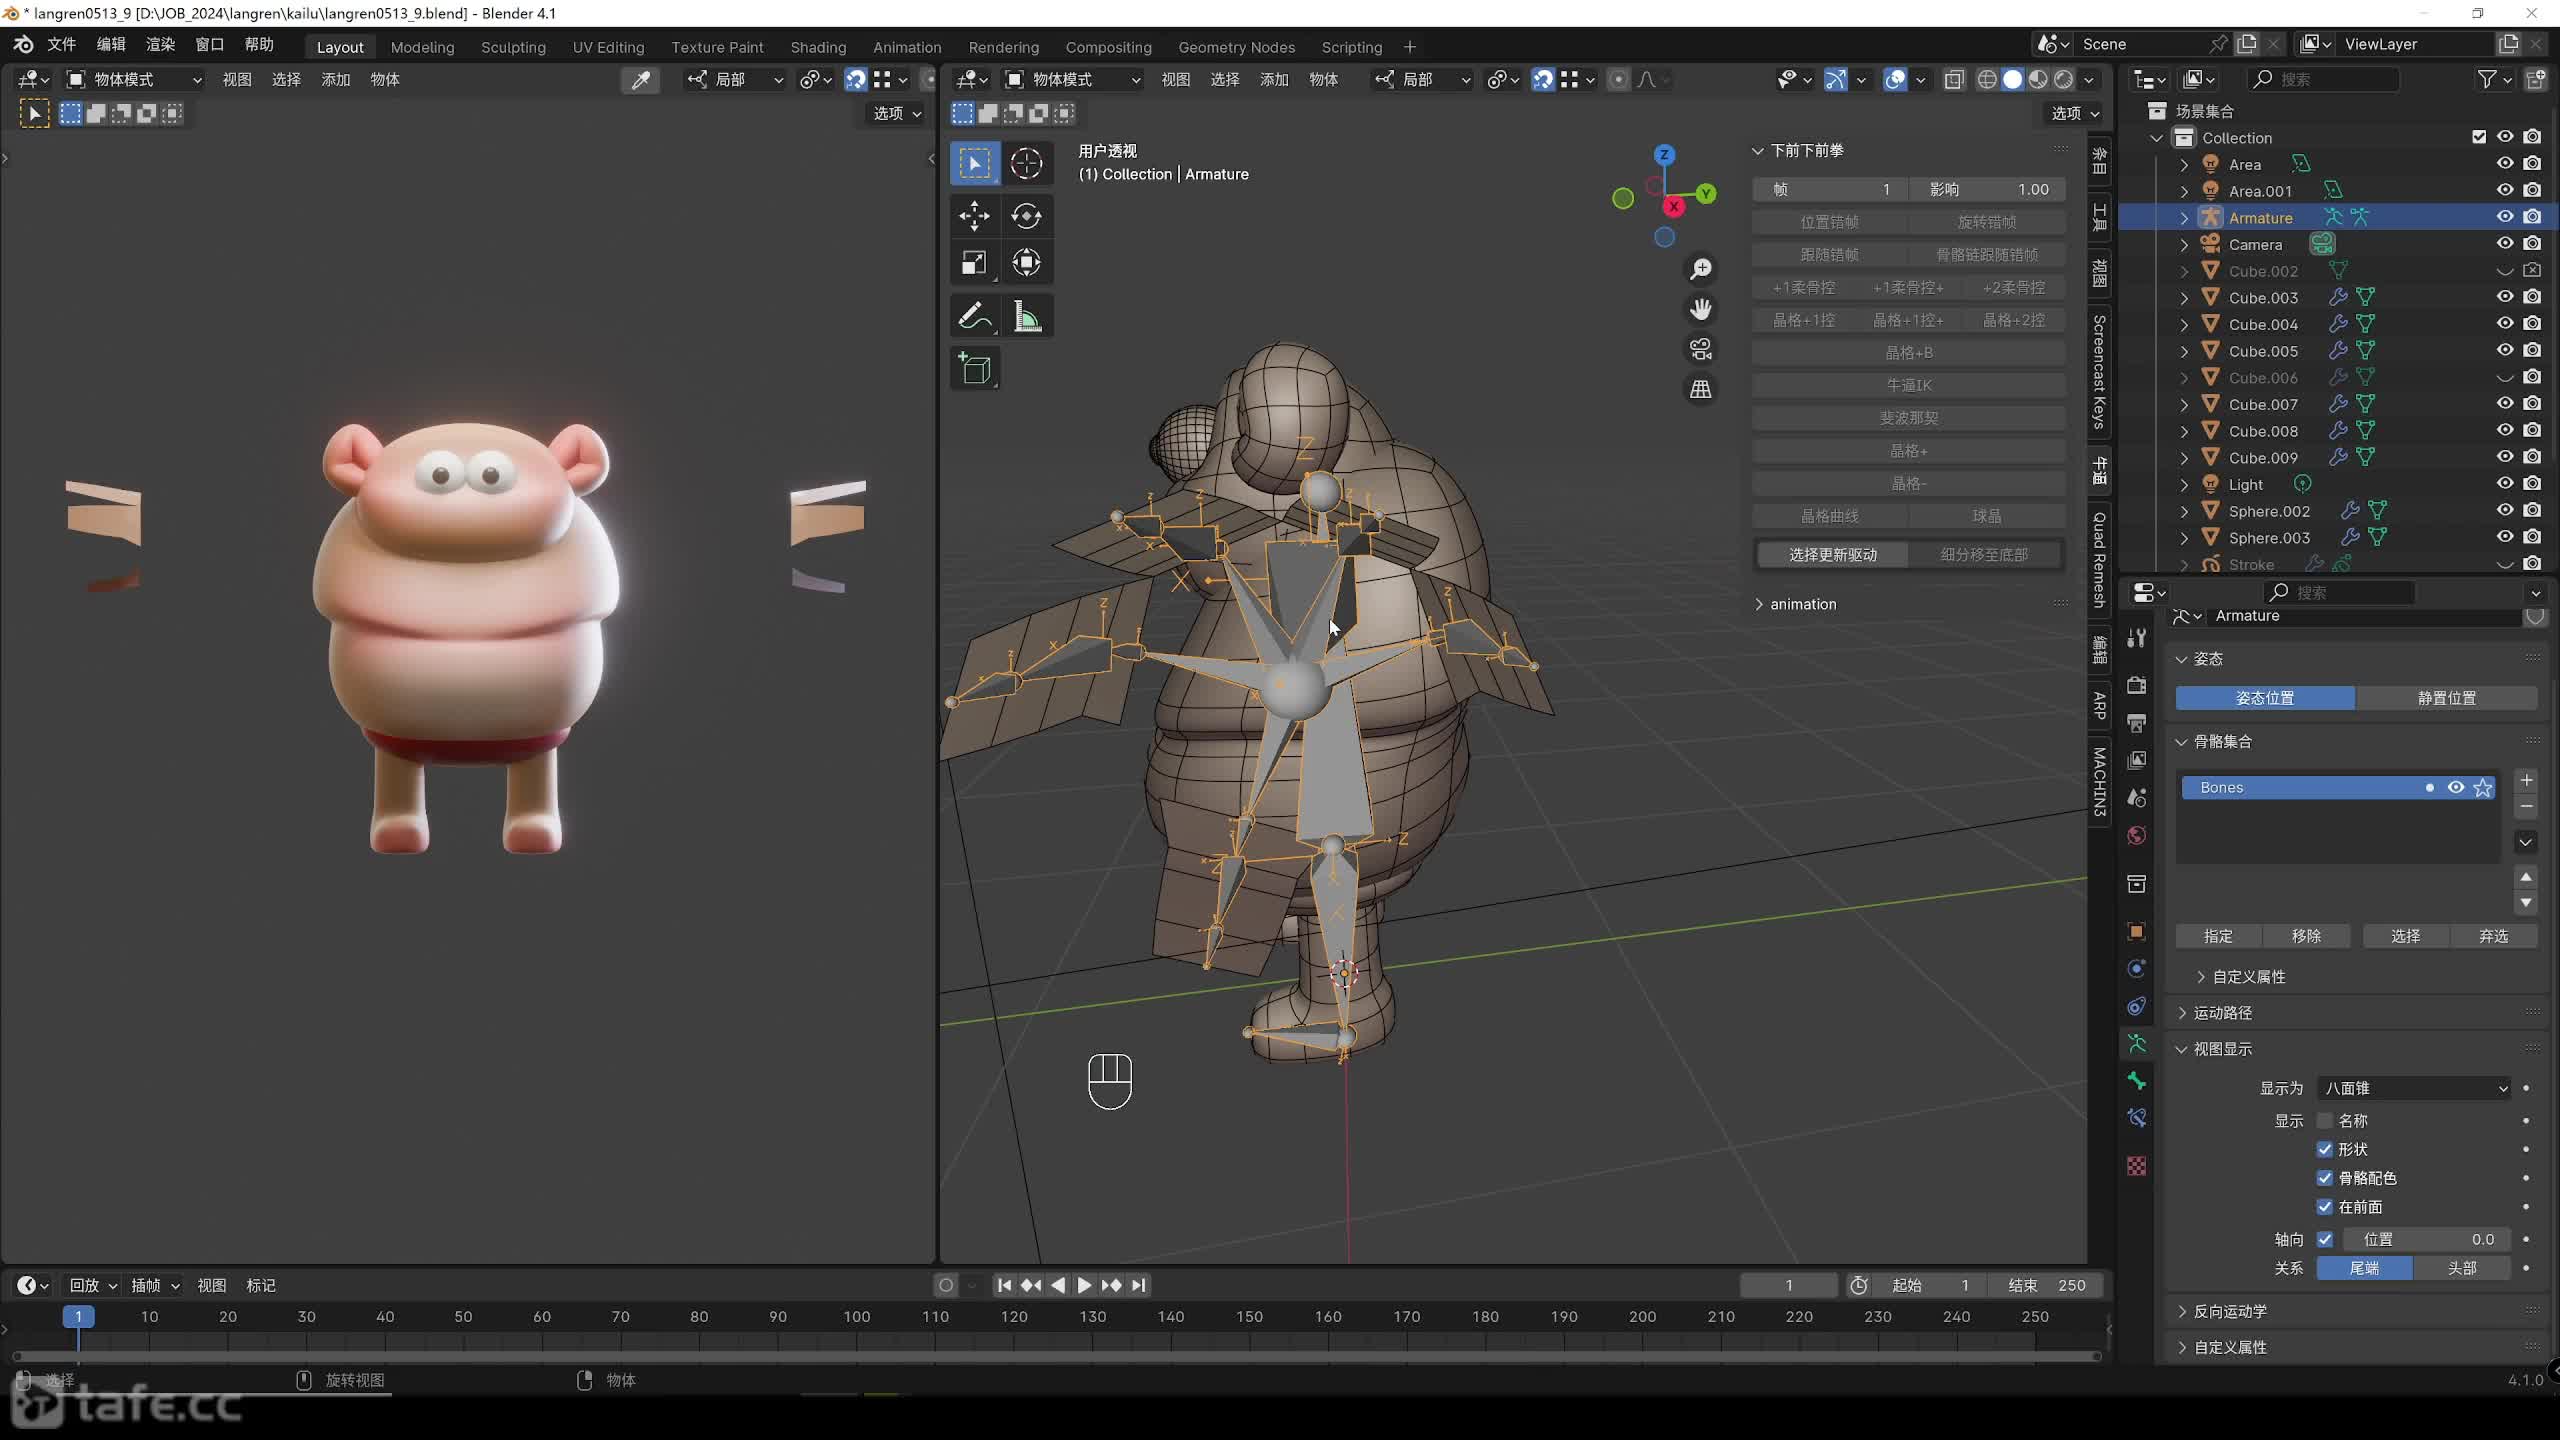Open the 渲染 menu
2560x1440 pixels.
[x=160, y=44]
